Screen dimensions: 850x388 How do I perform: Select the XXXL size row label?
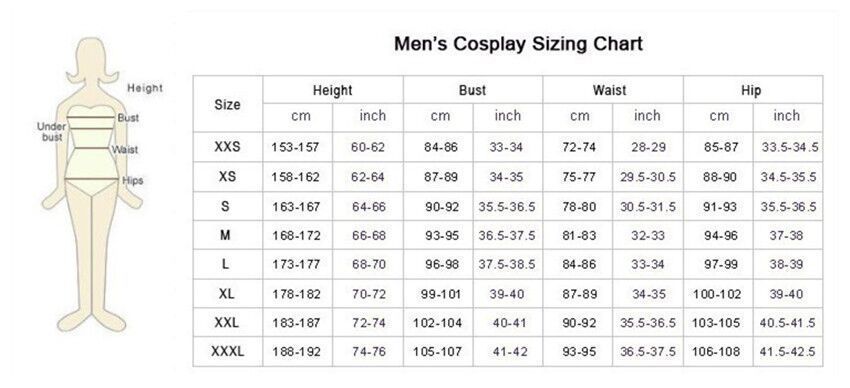(x=228, y=352)
